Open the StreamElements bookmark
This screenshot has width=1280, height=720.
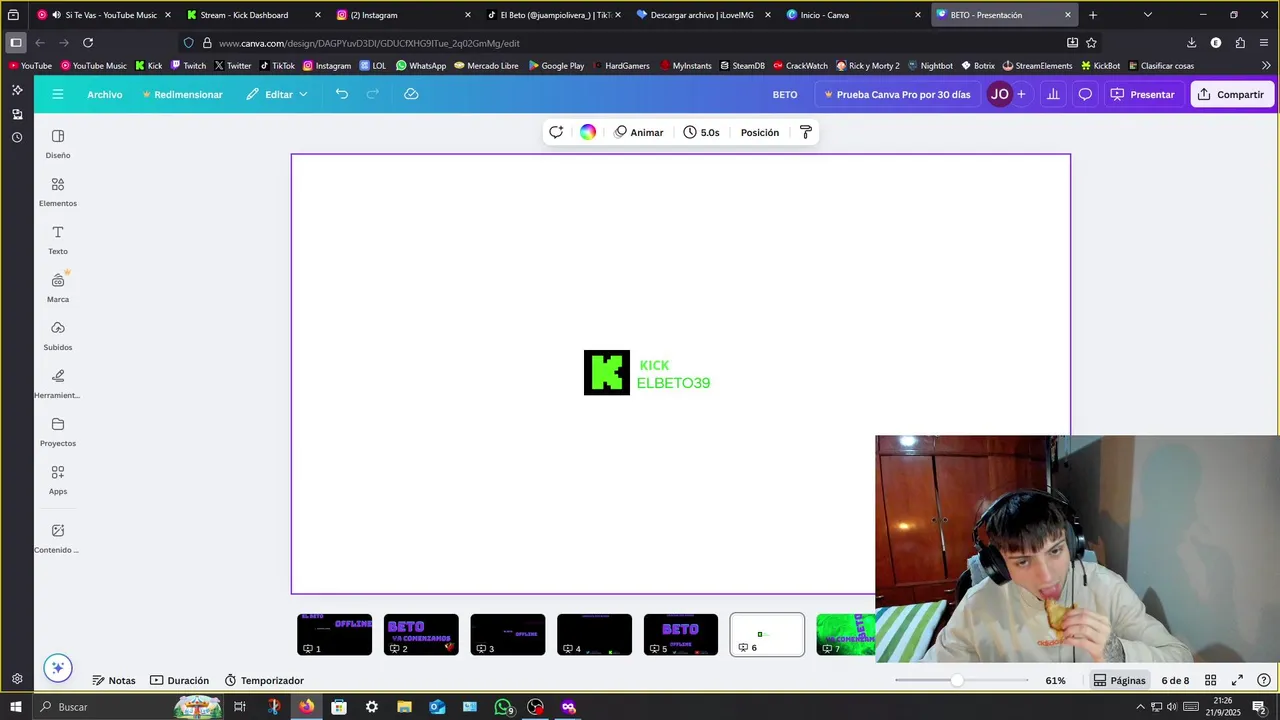pyautogui.click(x=1037, y=66)
